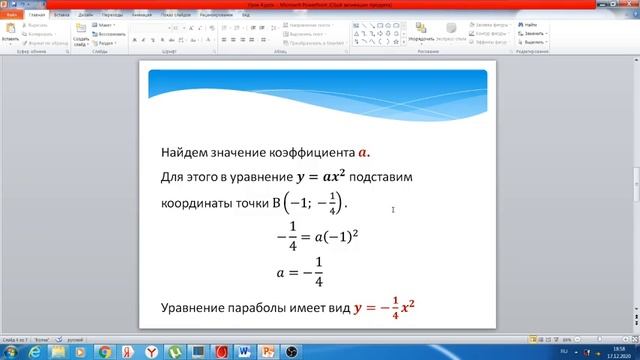Click the Word icon in the taskbar
Screen dimensions: 640x360
(244, 351)
